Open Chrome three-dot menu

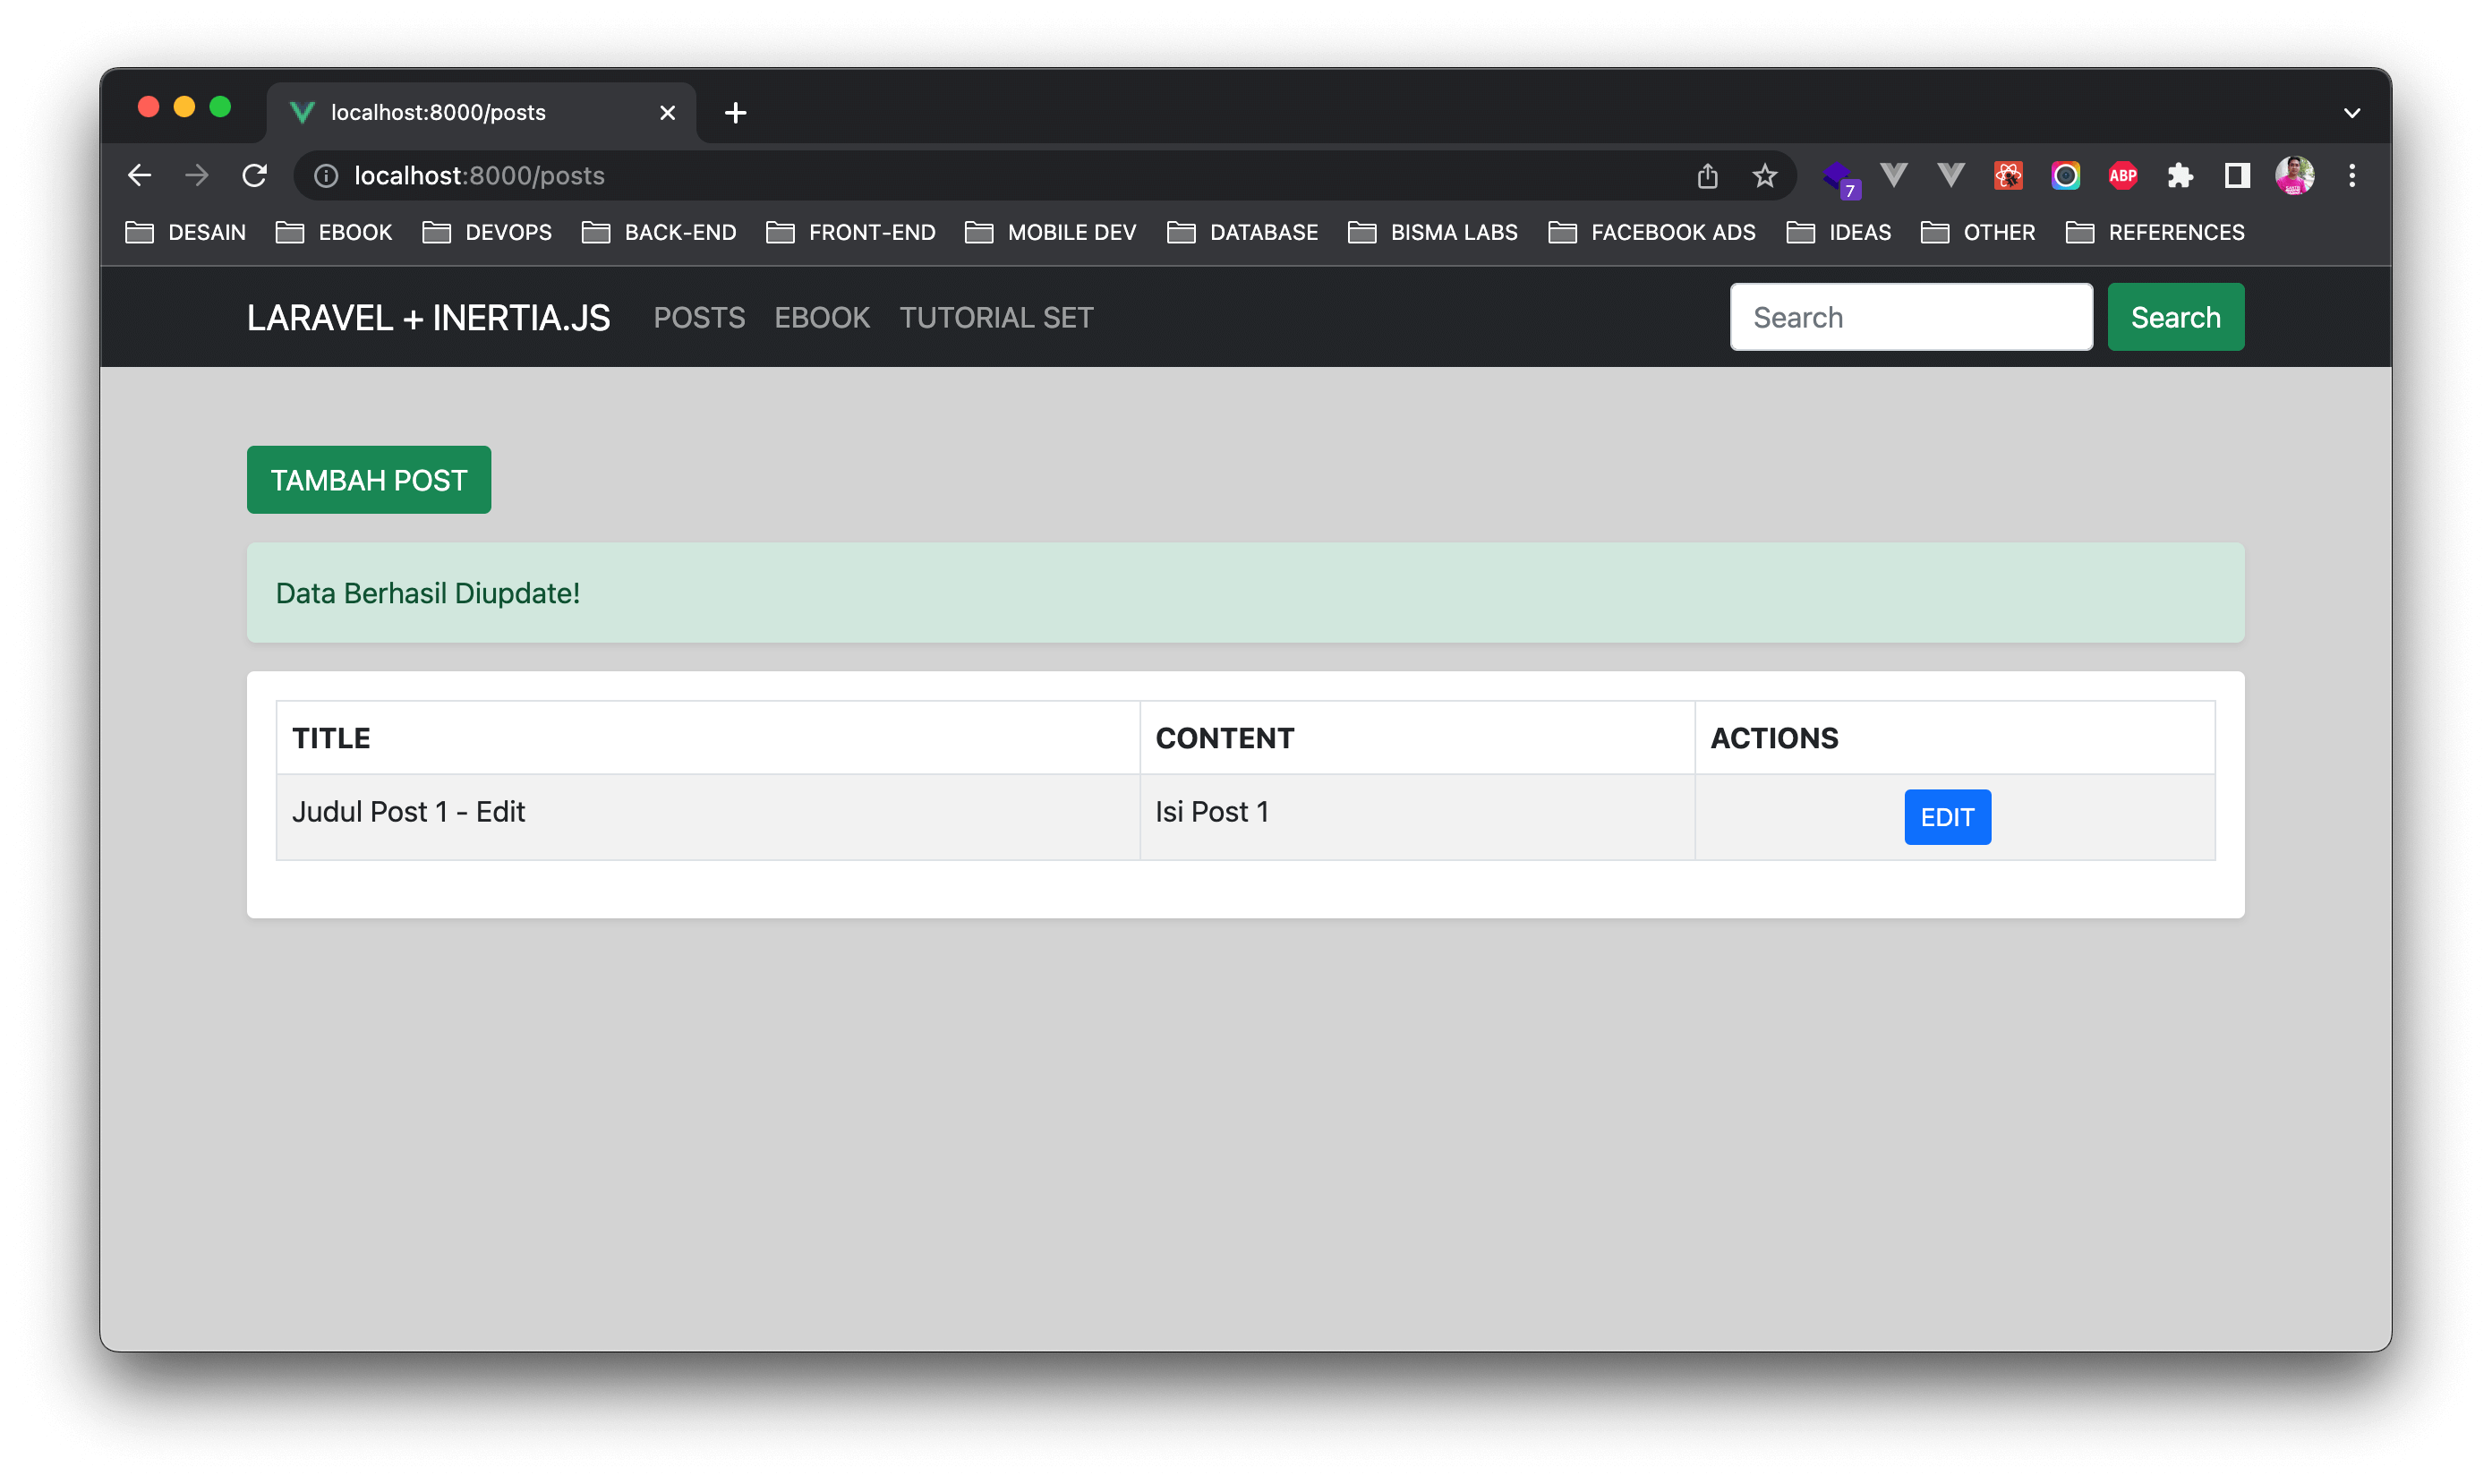point(2352,176)
